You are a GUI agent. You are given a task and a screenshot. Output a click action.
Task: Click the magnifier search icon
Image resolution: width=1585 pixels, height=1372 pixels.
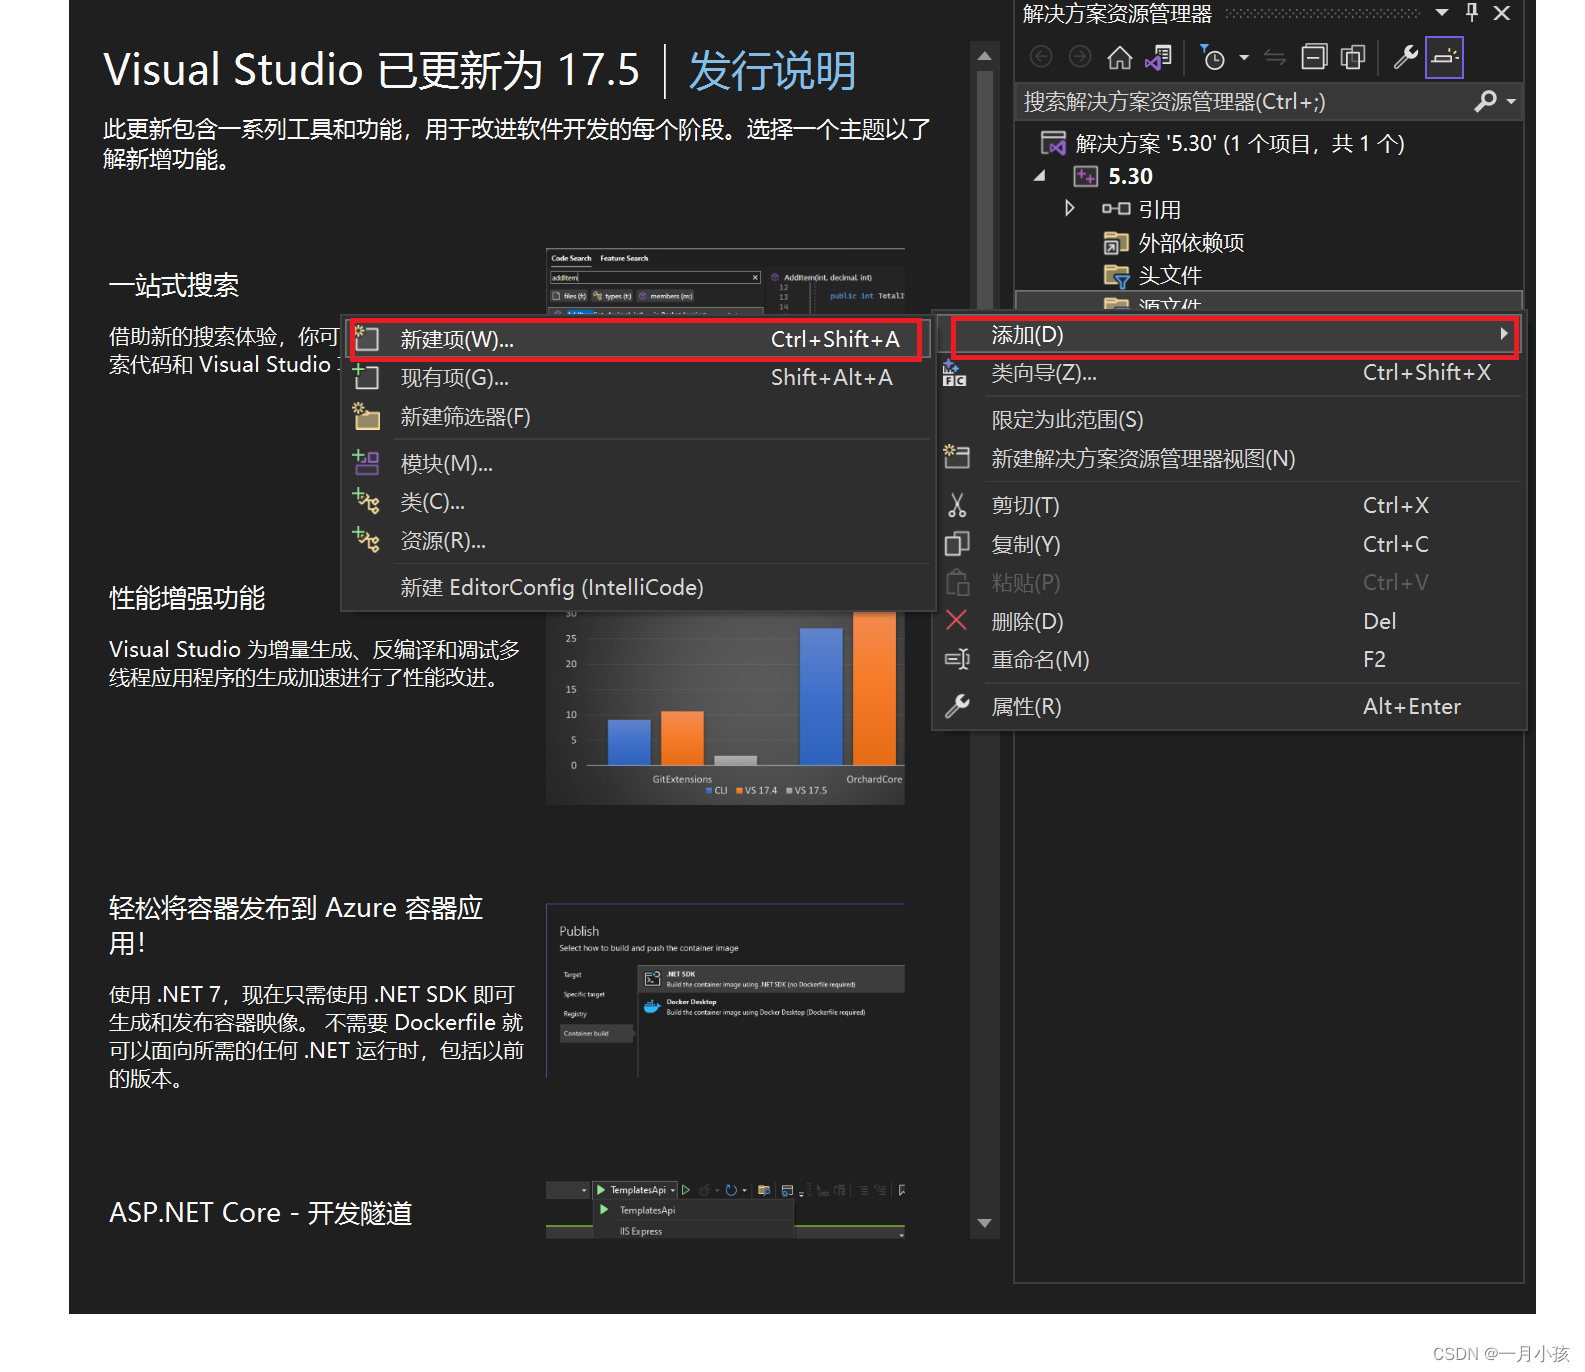coord(1485,101)
